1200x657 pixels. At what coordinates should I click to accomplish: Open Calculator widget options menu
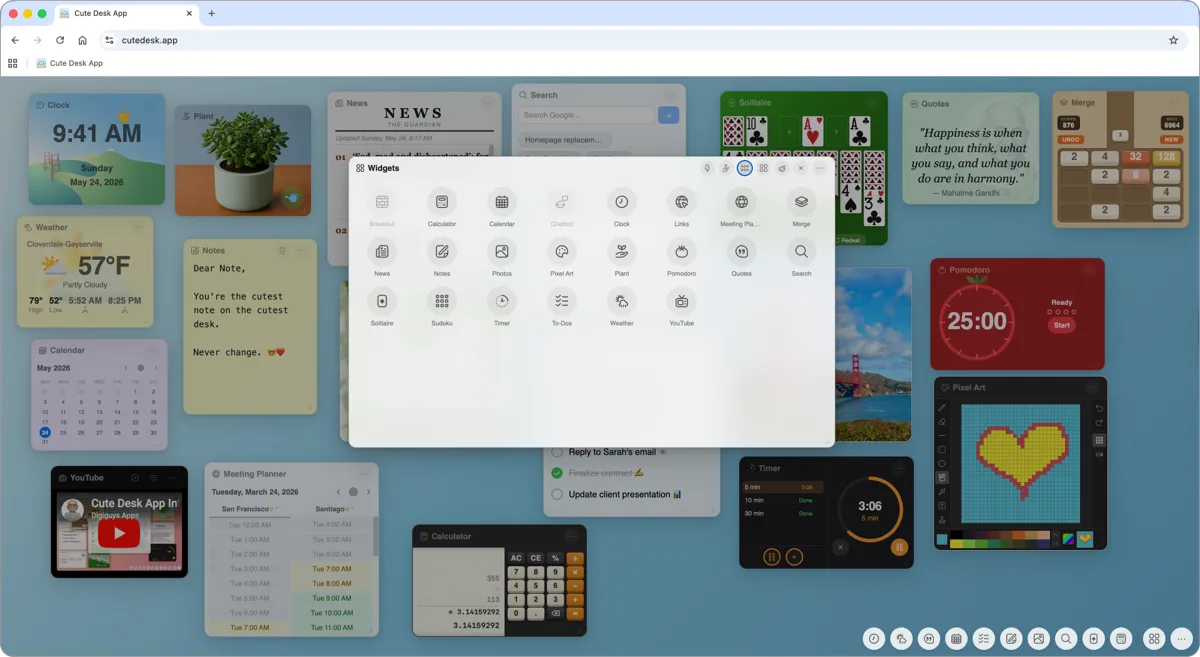point(571,536)
